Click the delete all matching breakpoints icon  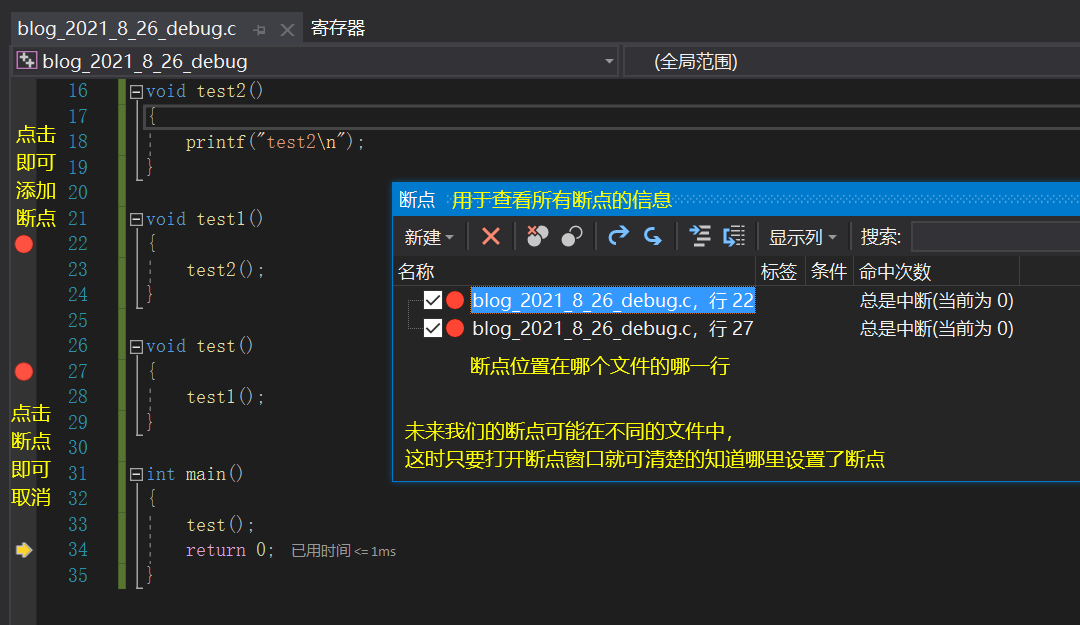click(x=536, y=236)
